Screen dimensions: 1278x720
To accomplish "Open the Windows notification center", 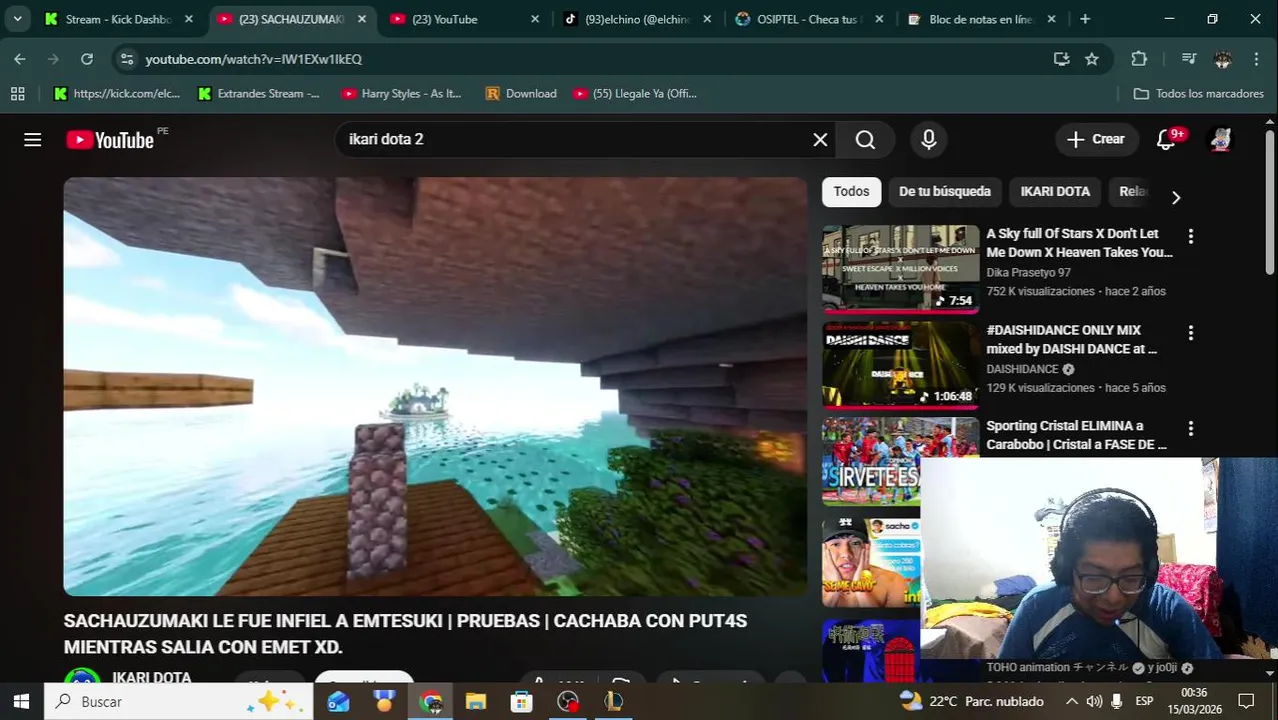I will click(1246, 702).
